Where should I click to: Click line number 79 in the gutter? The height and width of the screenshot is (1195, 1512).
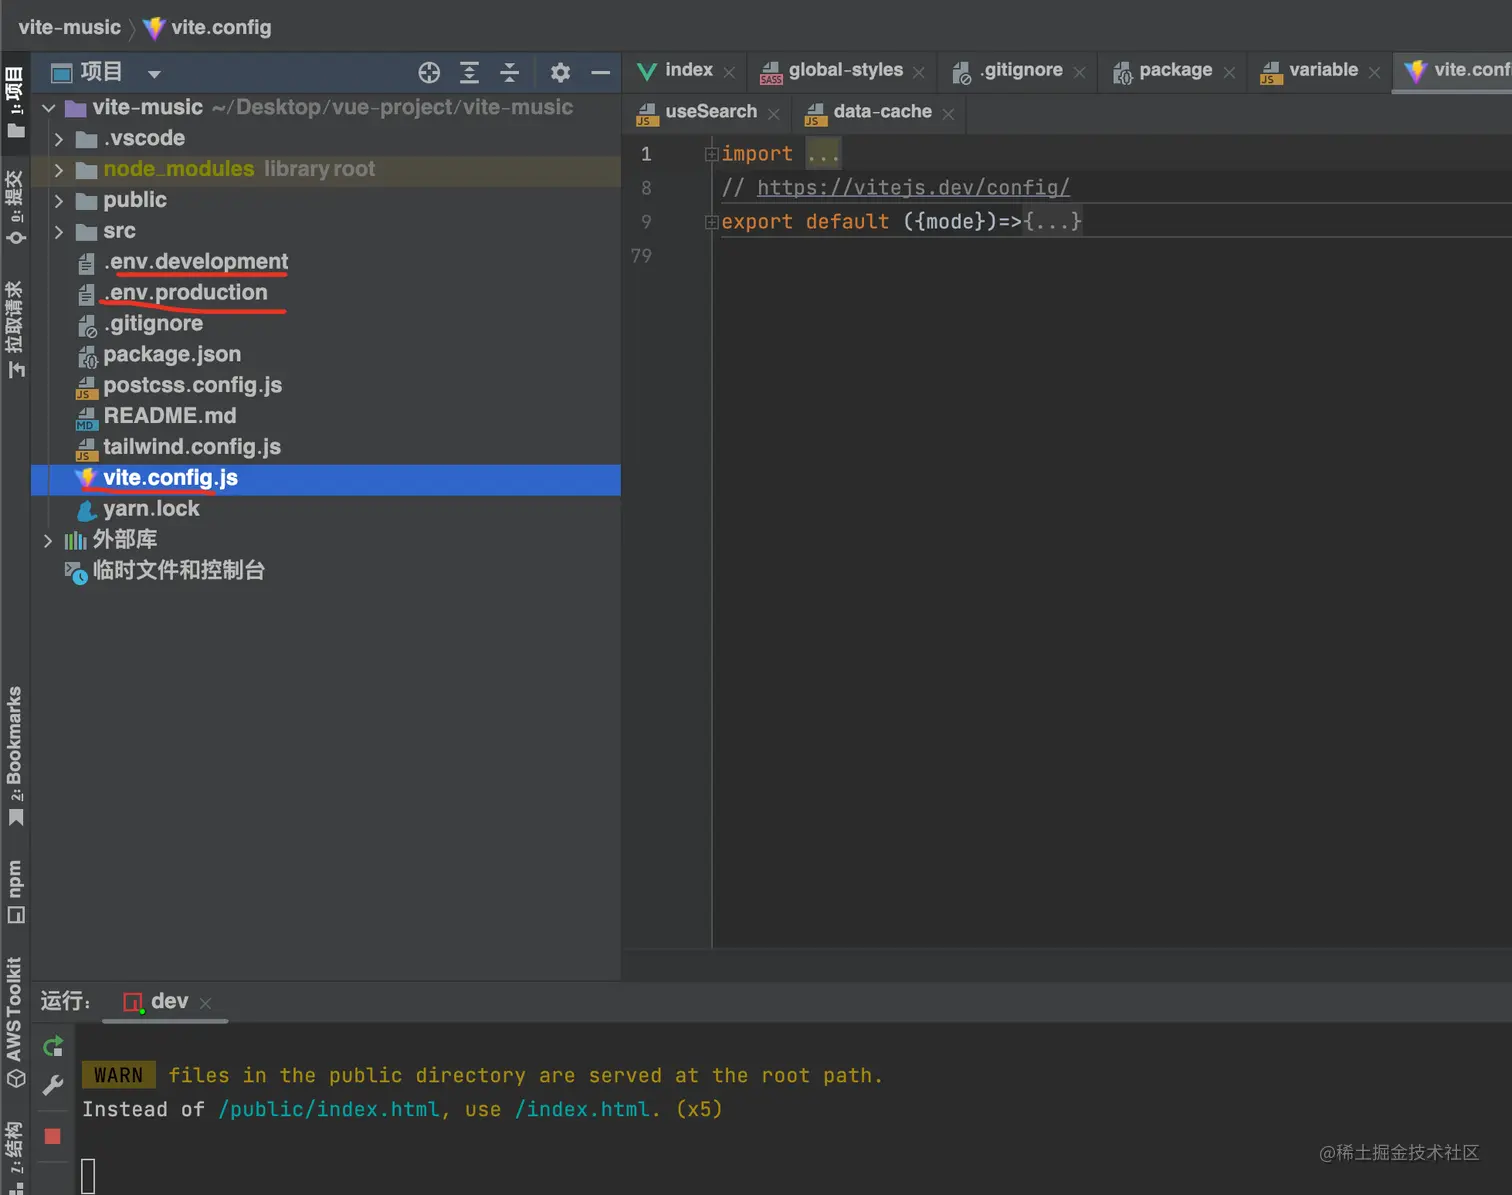coord(641,256)
